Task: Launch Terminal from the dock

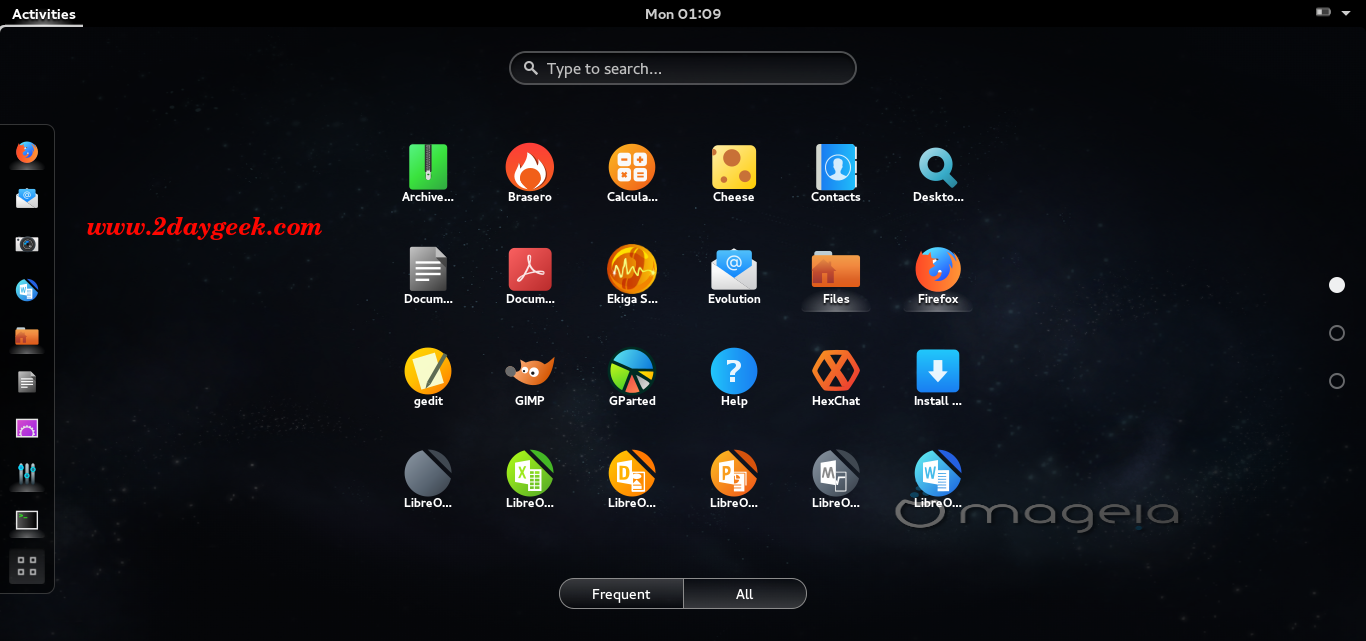Action: point(27,520)
